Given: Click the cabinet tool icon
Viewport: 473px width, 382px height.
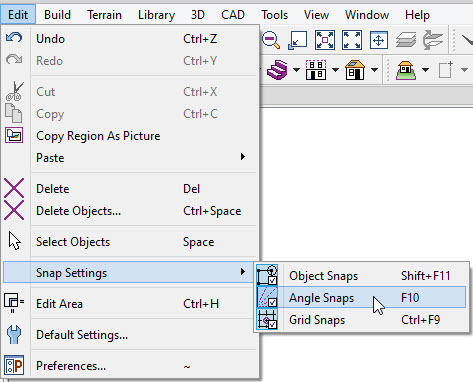Looking at the screenshot, I should (x=316, y=70).
